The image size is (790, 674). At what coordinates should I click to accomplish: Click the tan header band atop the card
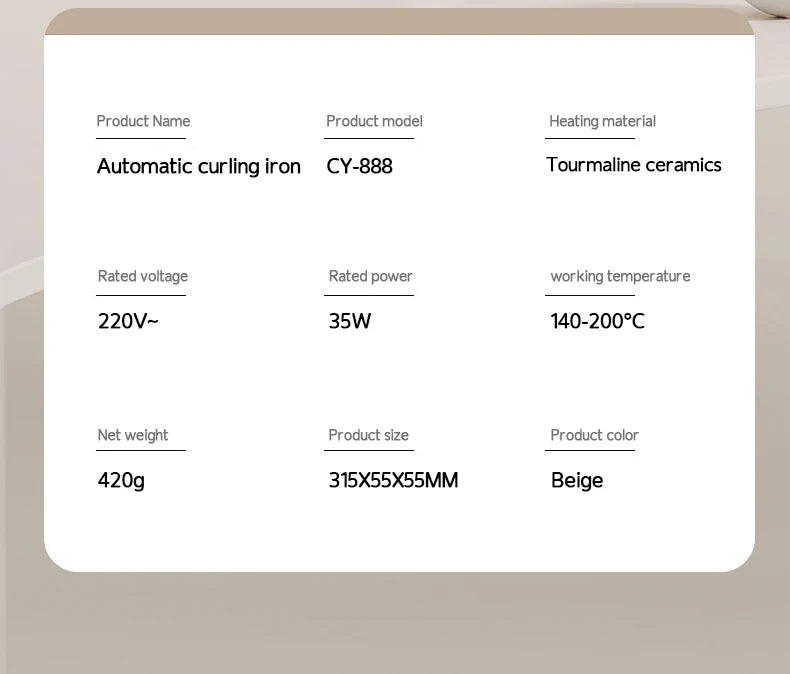point(399,21)
